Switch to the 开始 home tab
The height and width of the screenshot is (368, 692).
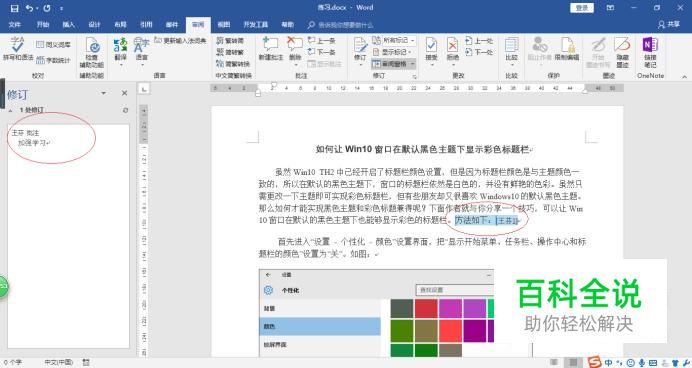[x=43, y=25]
